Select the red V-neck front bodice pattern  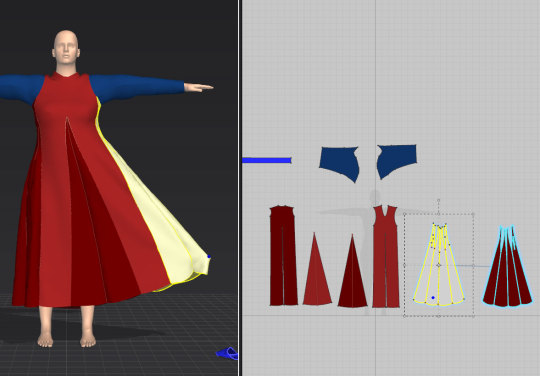point(386,258)
